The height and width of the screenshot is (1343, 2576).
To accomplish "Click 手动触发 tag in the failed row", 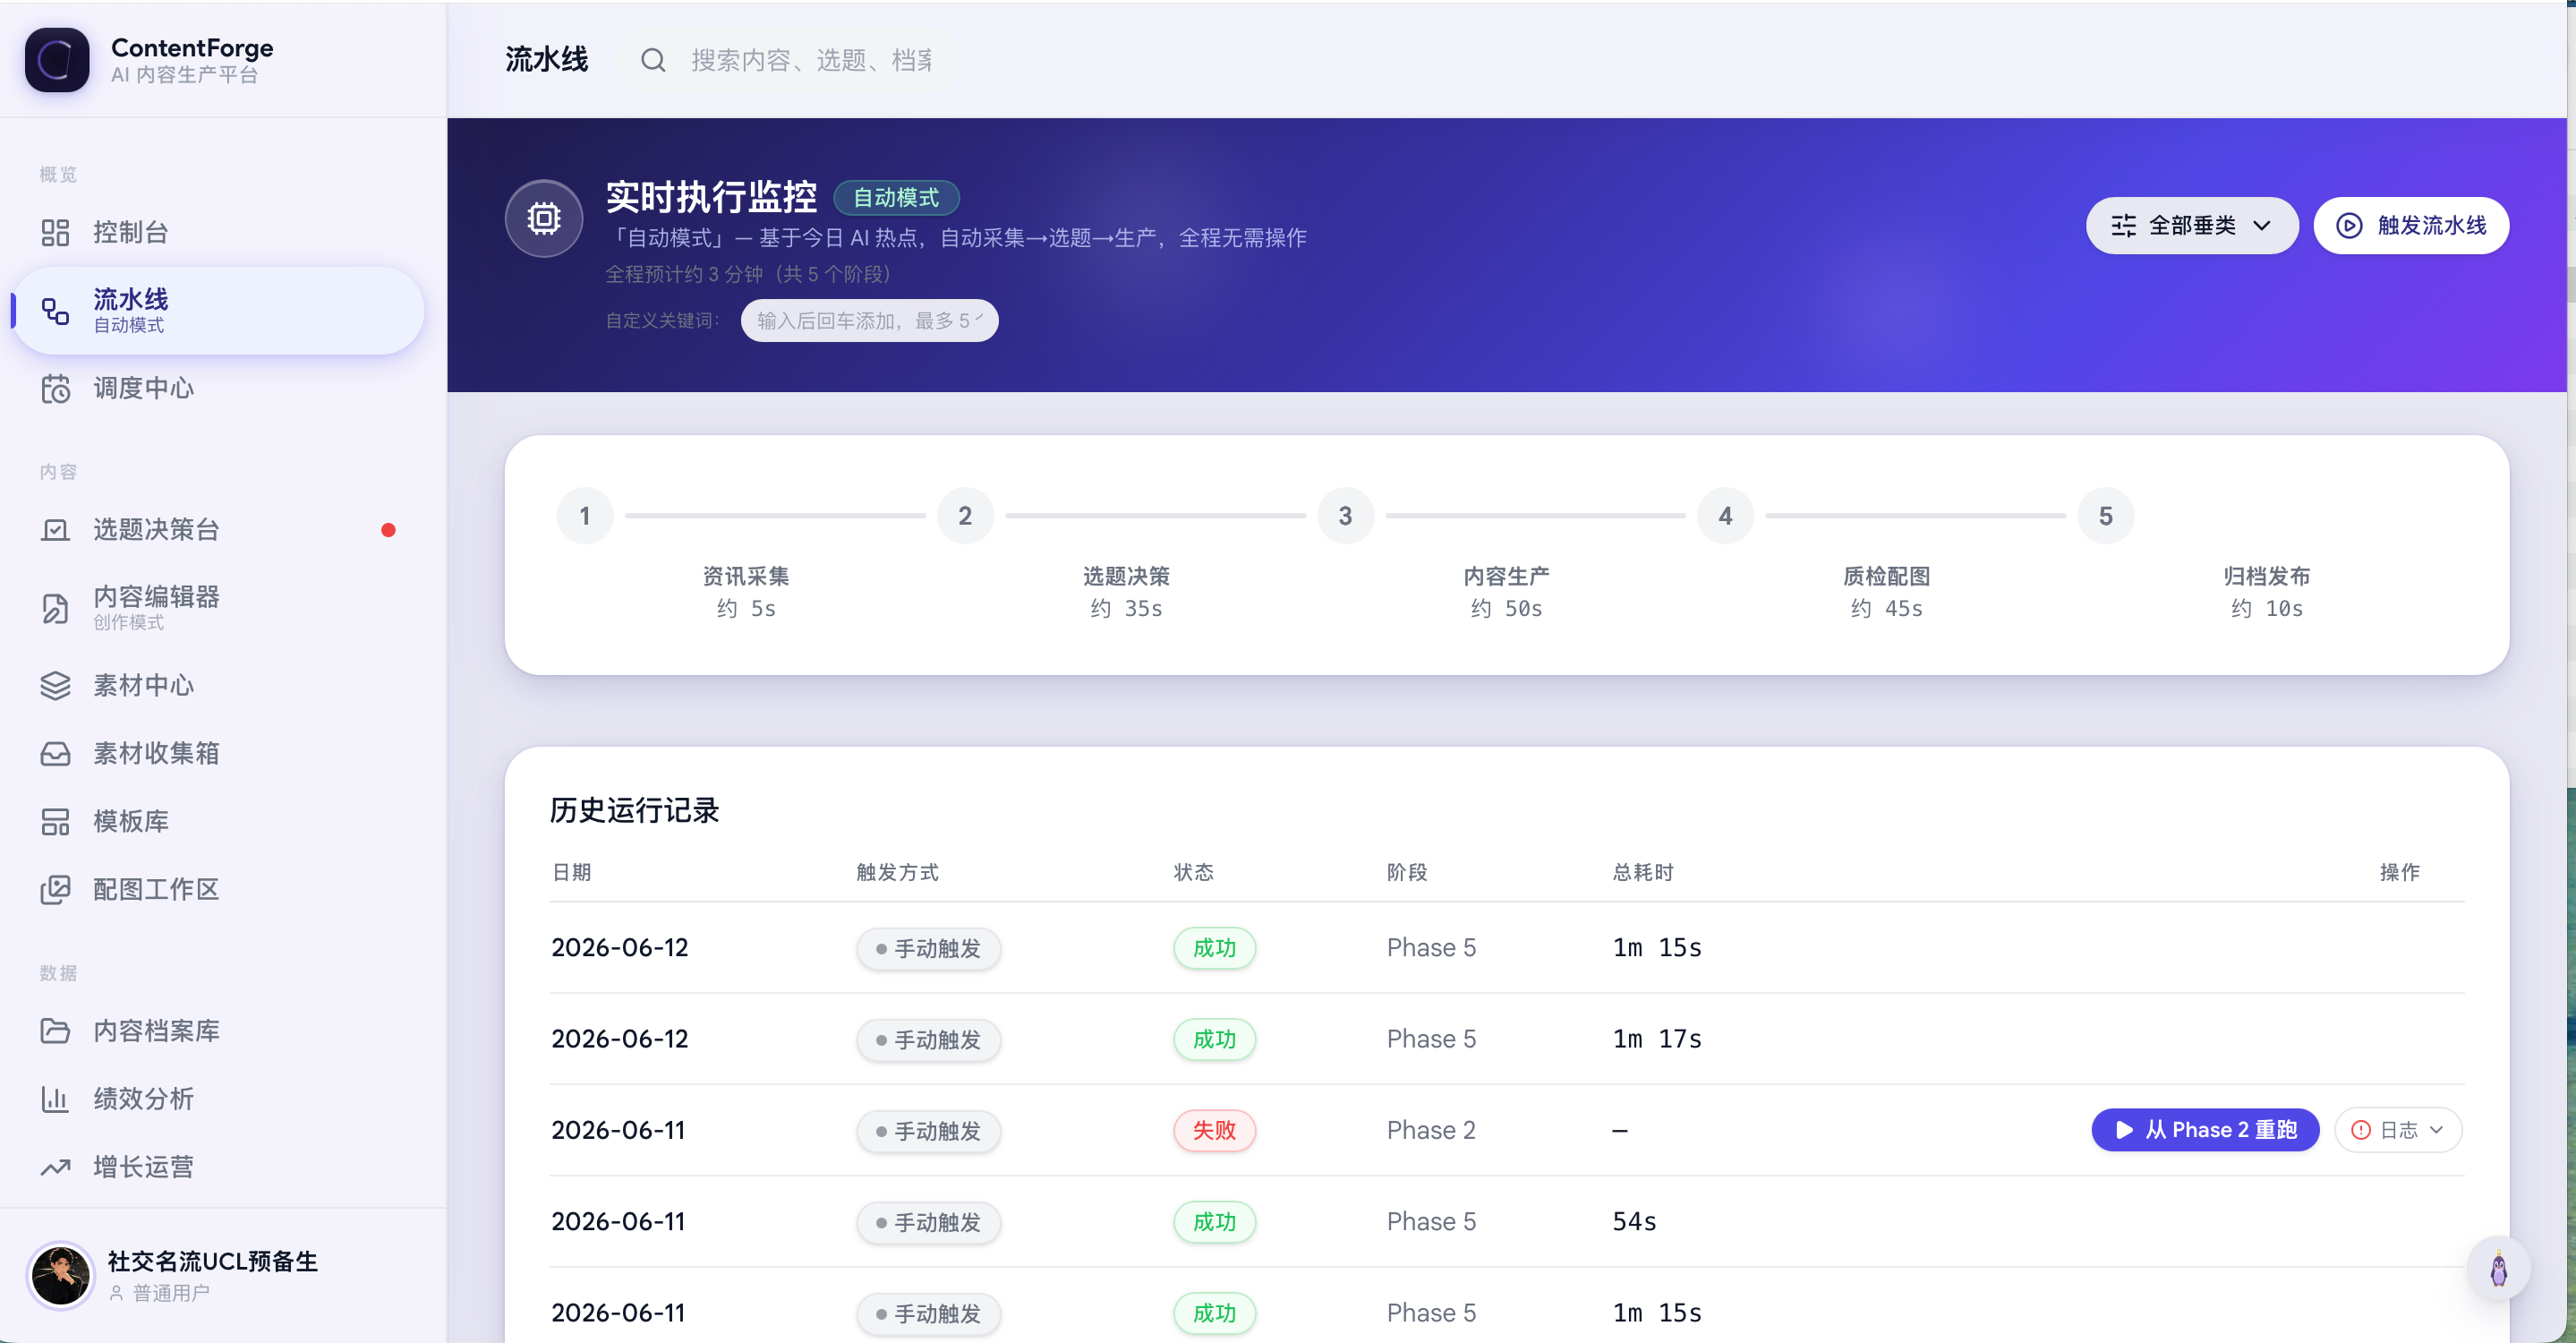I will [928, 1131].
